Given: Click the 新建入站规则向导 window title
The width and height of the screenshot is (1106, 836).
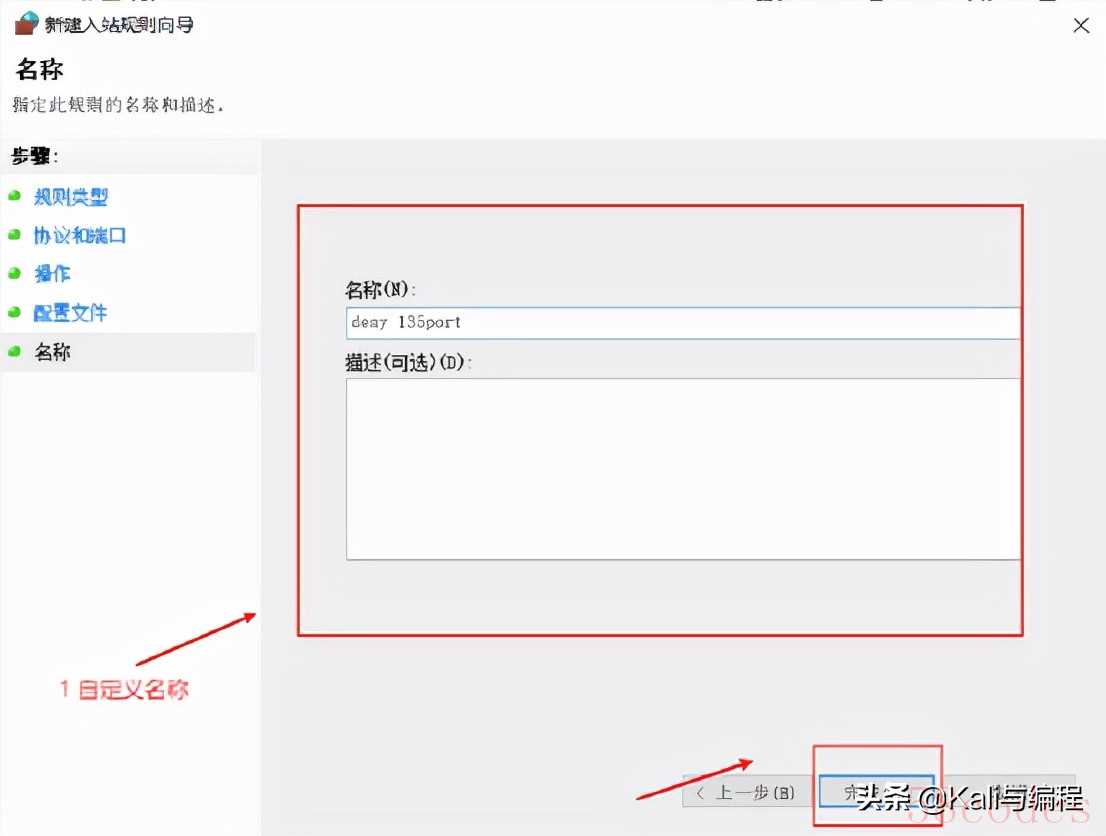Looking at the screenshot, I should (x=119, y=25).
